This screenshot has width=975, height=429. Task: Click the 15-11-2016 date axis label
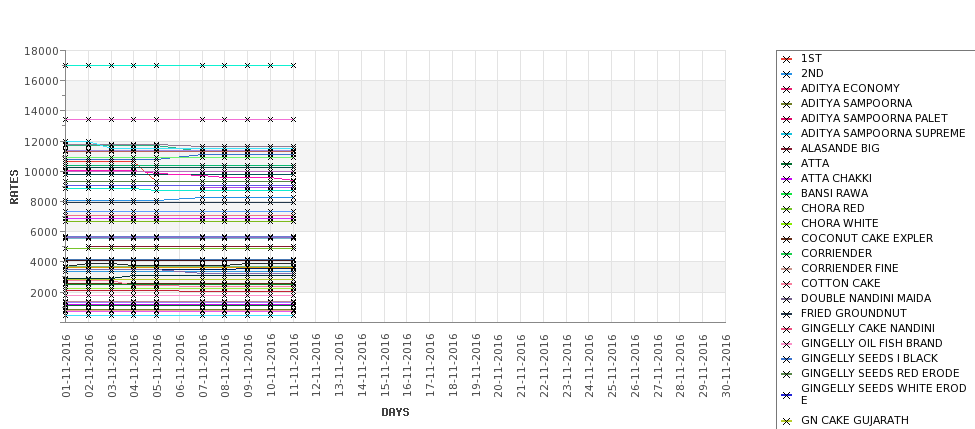tap(385, 365)
